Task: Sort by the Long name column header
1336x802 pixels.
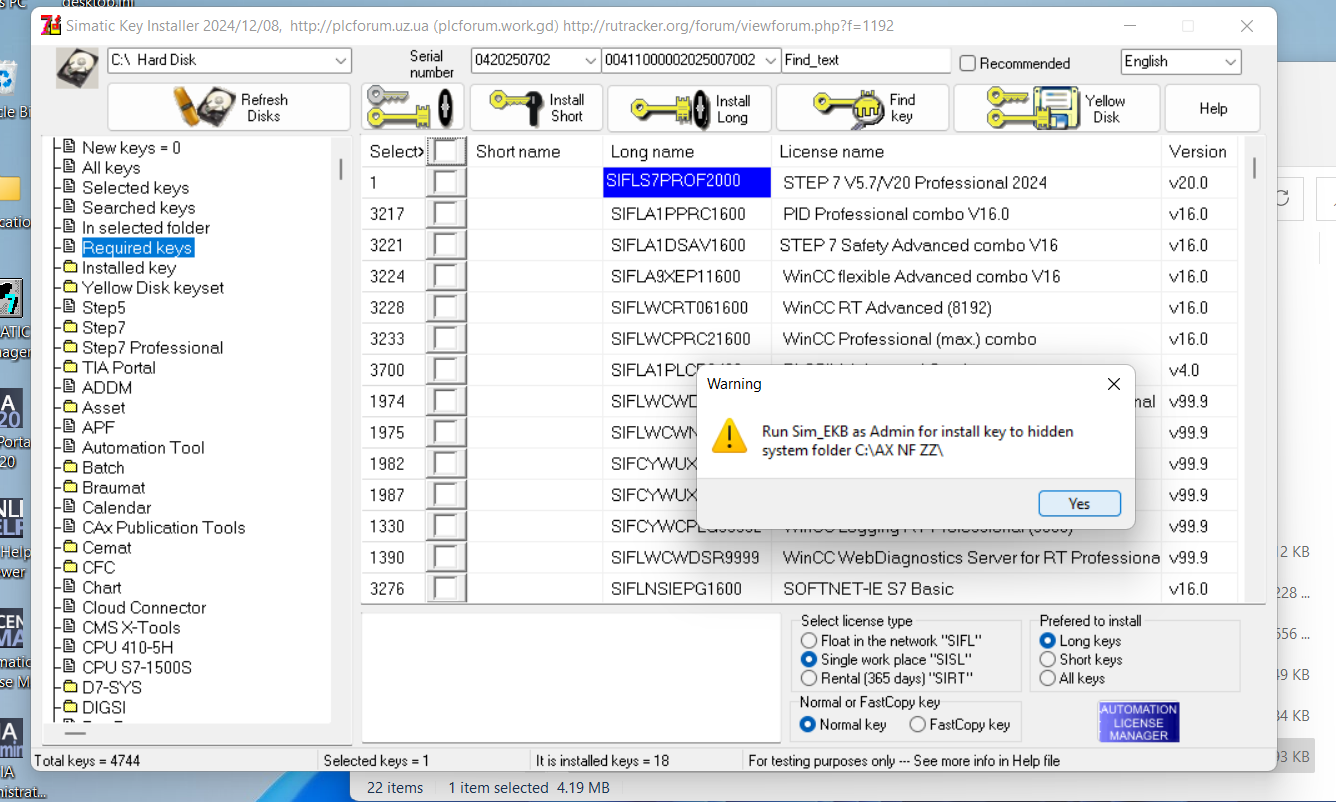Action: pyautogui.click(x=687, y=152)
